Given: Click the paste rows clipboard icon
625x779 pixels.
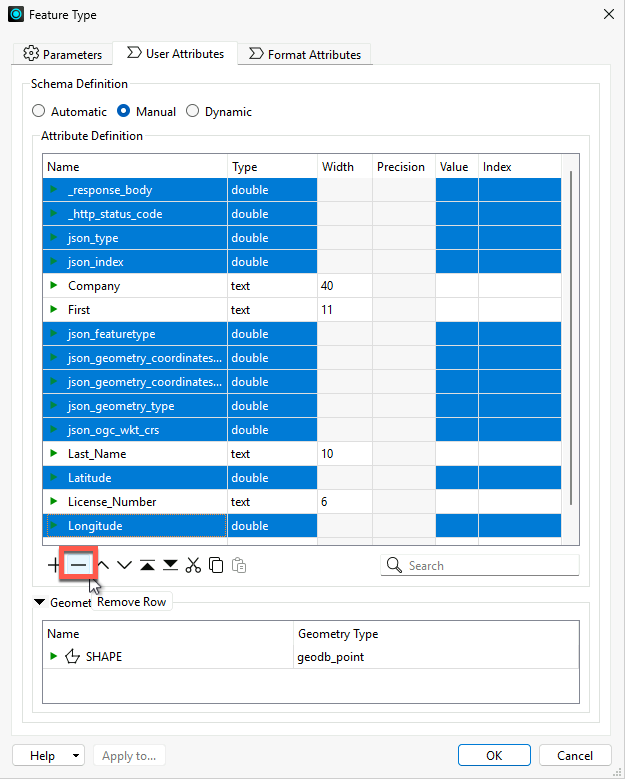Looking at the screenshot, I should 239,565.
